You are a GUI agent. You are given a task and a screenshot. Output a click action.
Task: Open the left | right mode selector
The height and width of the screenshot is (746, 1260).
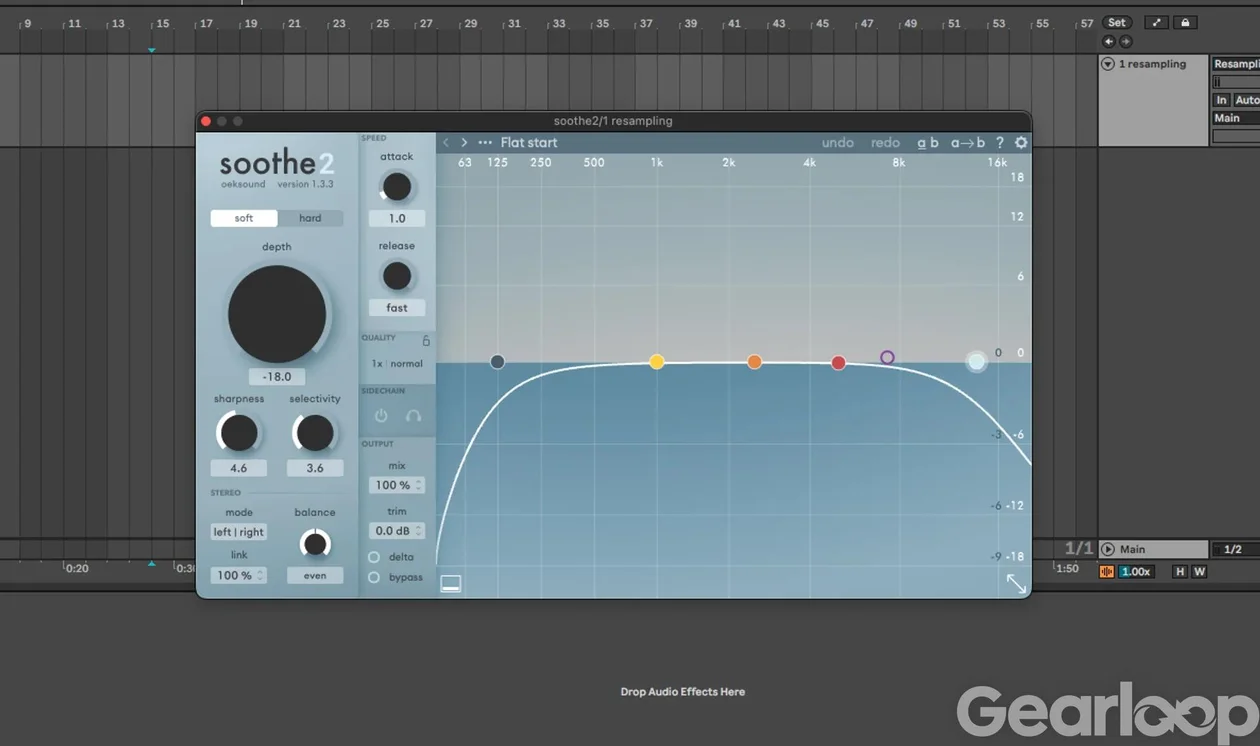(239, 532)
